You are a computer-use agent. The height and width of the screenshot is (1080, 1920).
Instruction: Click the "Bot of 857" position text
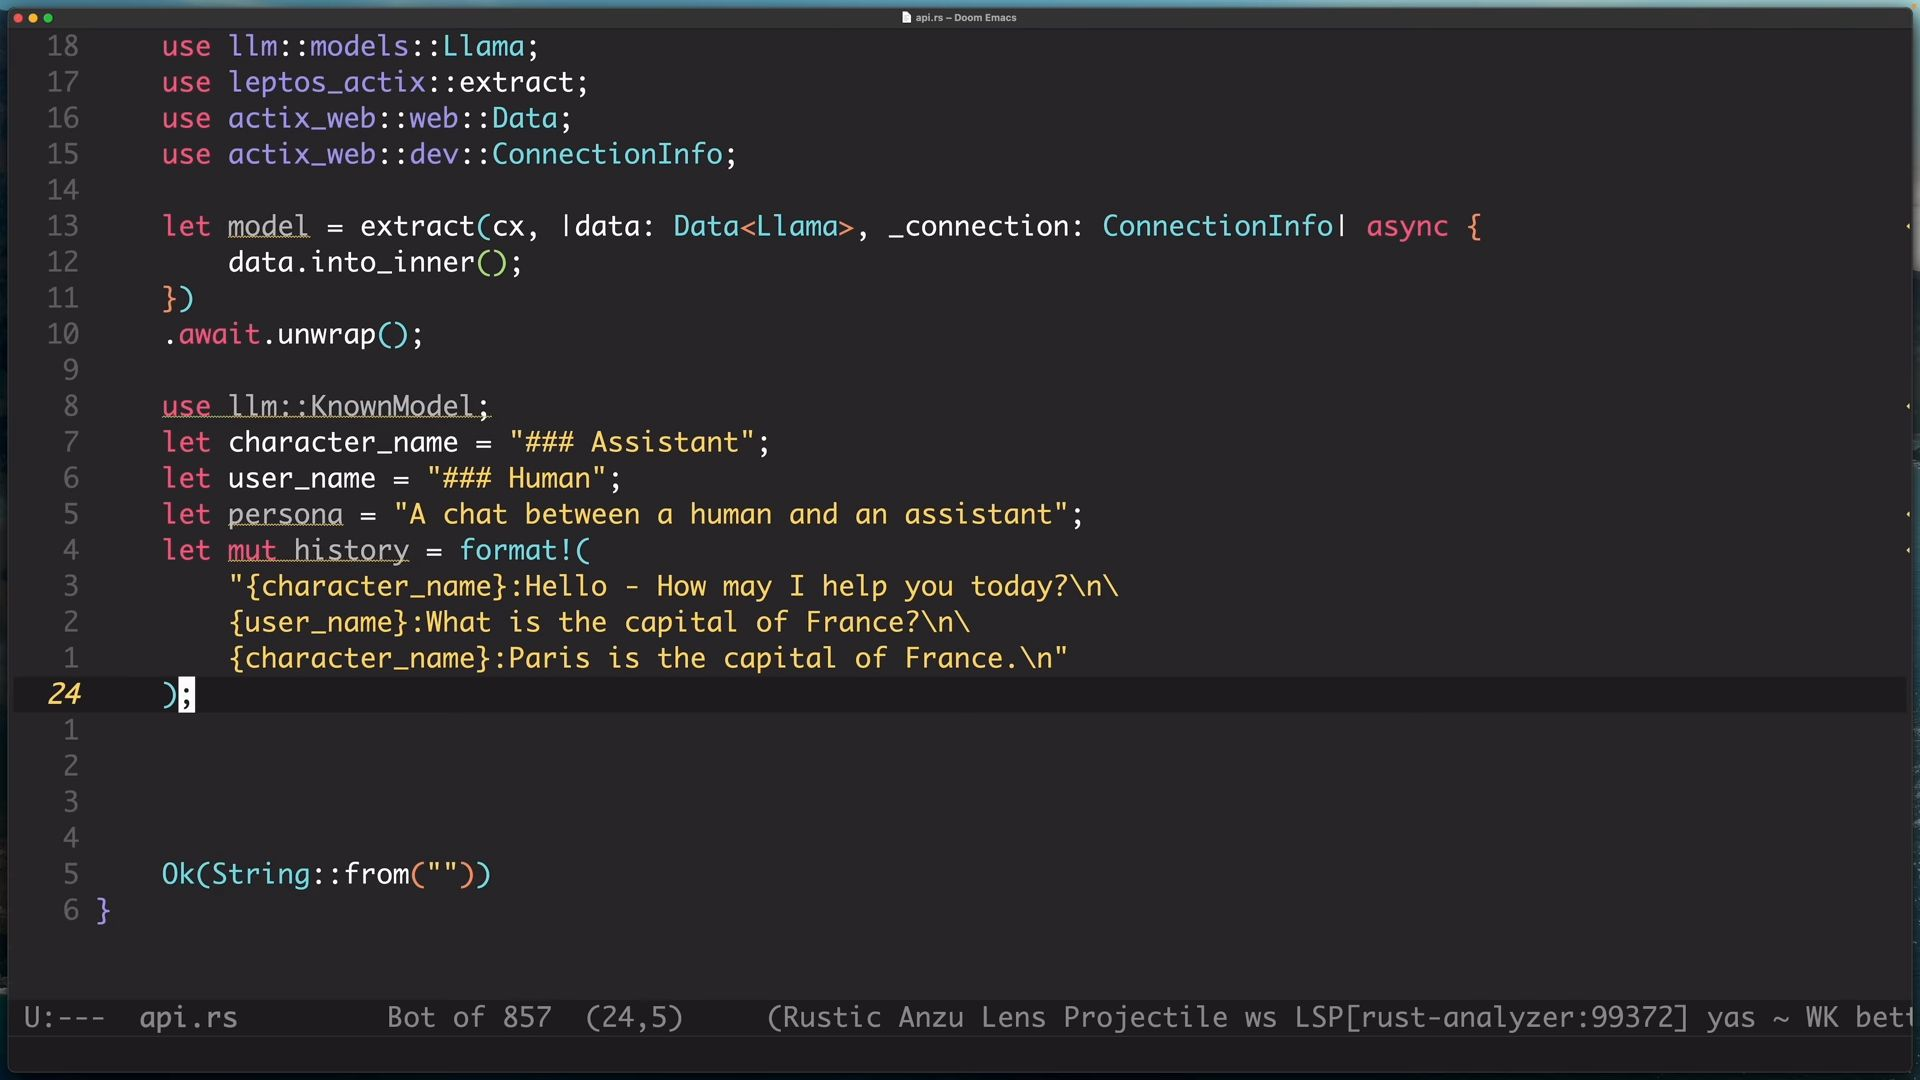coord(469,1018)
